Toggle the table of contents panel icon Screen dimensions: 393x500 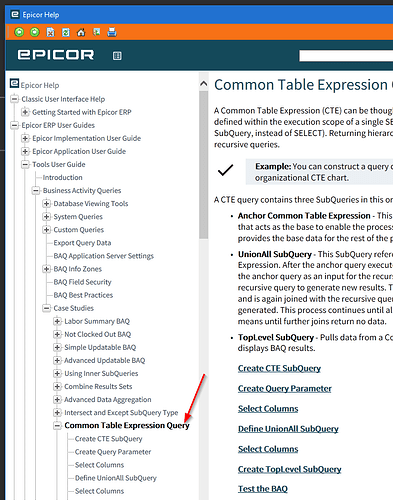(117, 56)
